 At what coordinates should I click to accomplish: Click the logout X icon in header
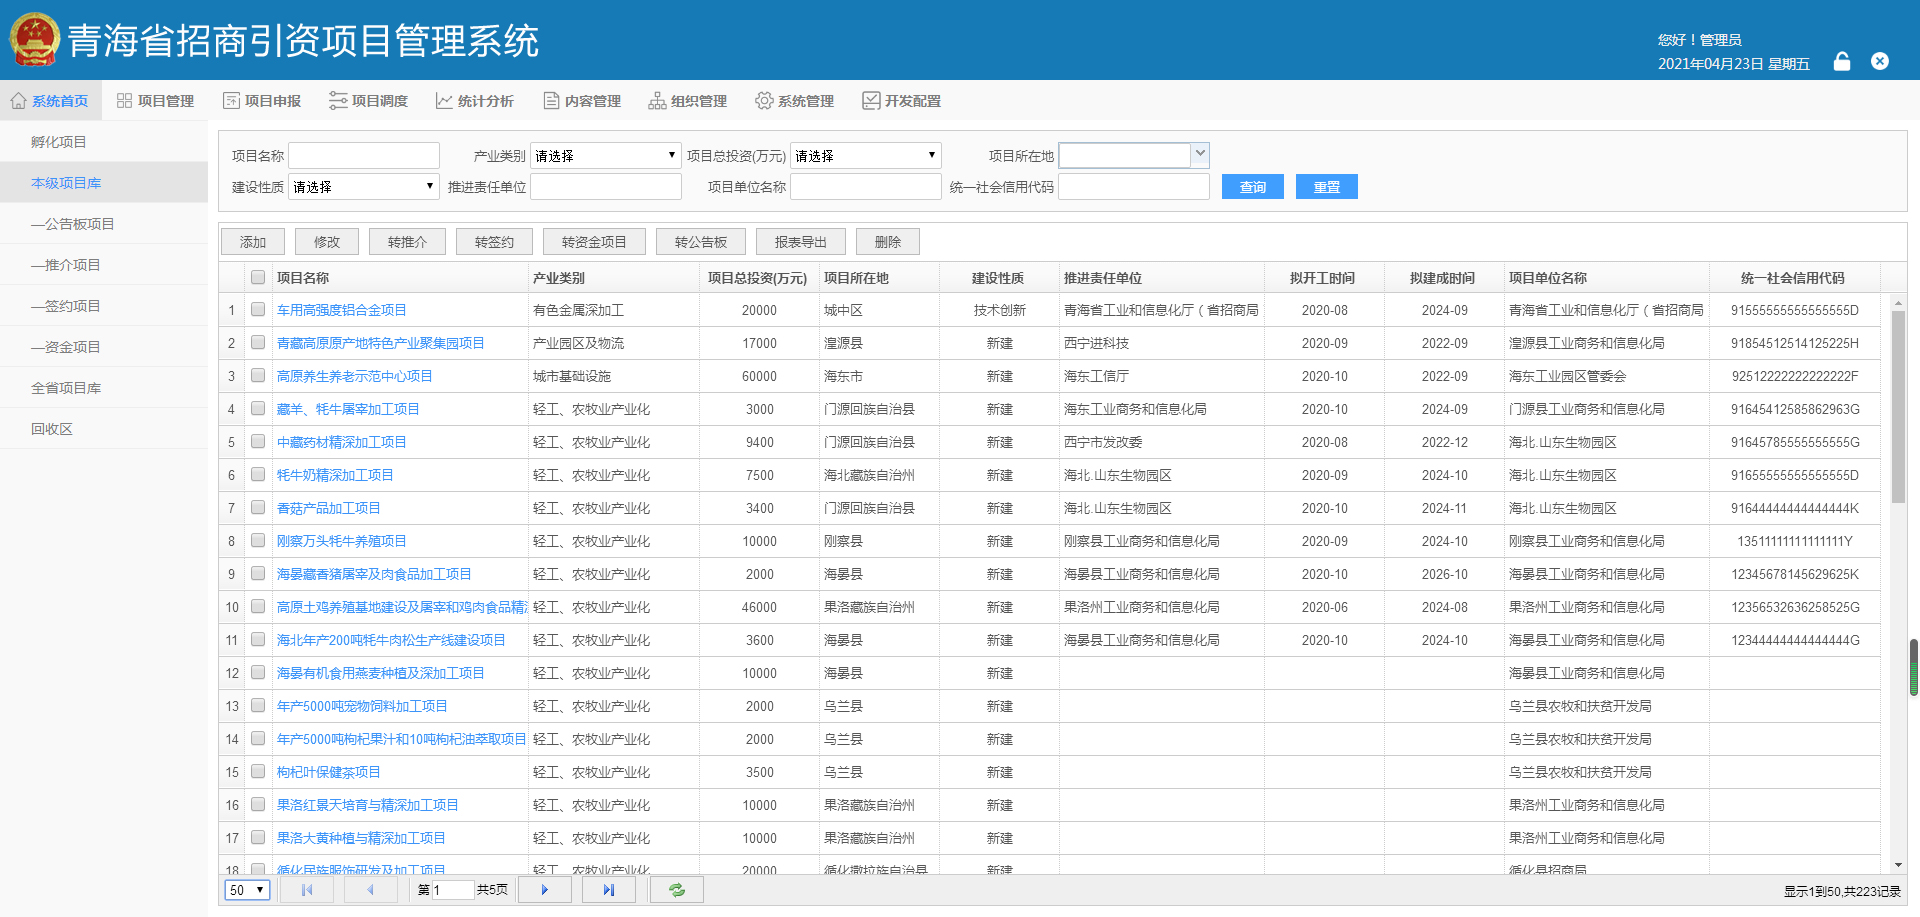pos(1880,62)
